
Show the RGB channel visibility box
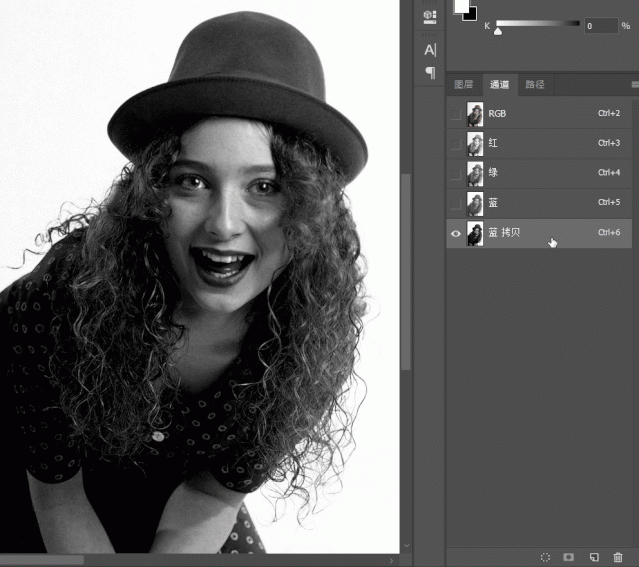click(456, 114)
